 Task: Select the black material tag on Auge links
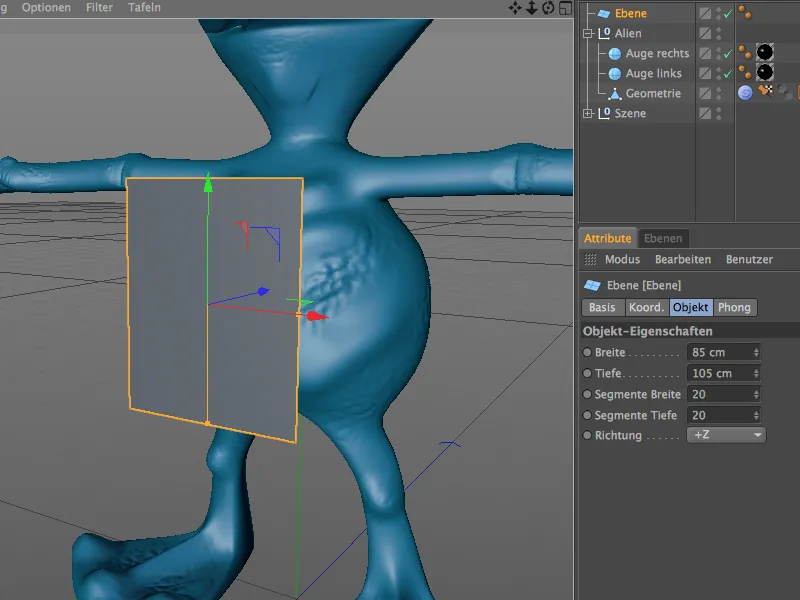(x=764, y=72)
